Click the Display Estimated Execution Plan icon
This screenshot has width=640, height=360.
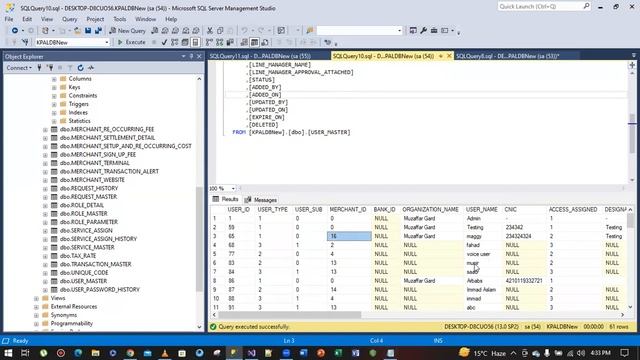[x=175, y=42]
